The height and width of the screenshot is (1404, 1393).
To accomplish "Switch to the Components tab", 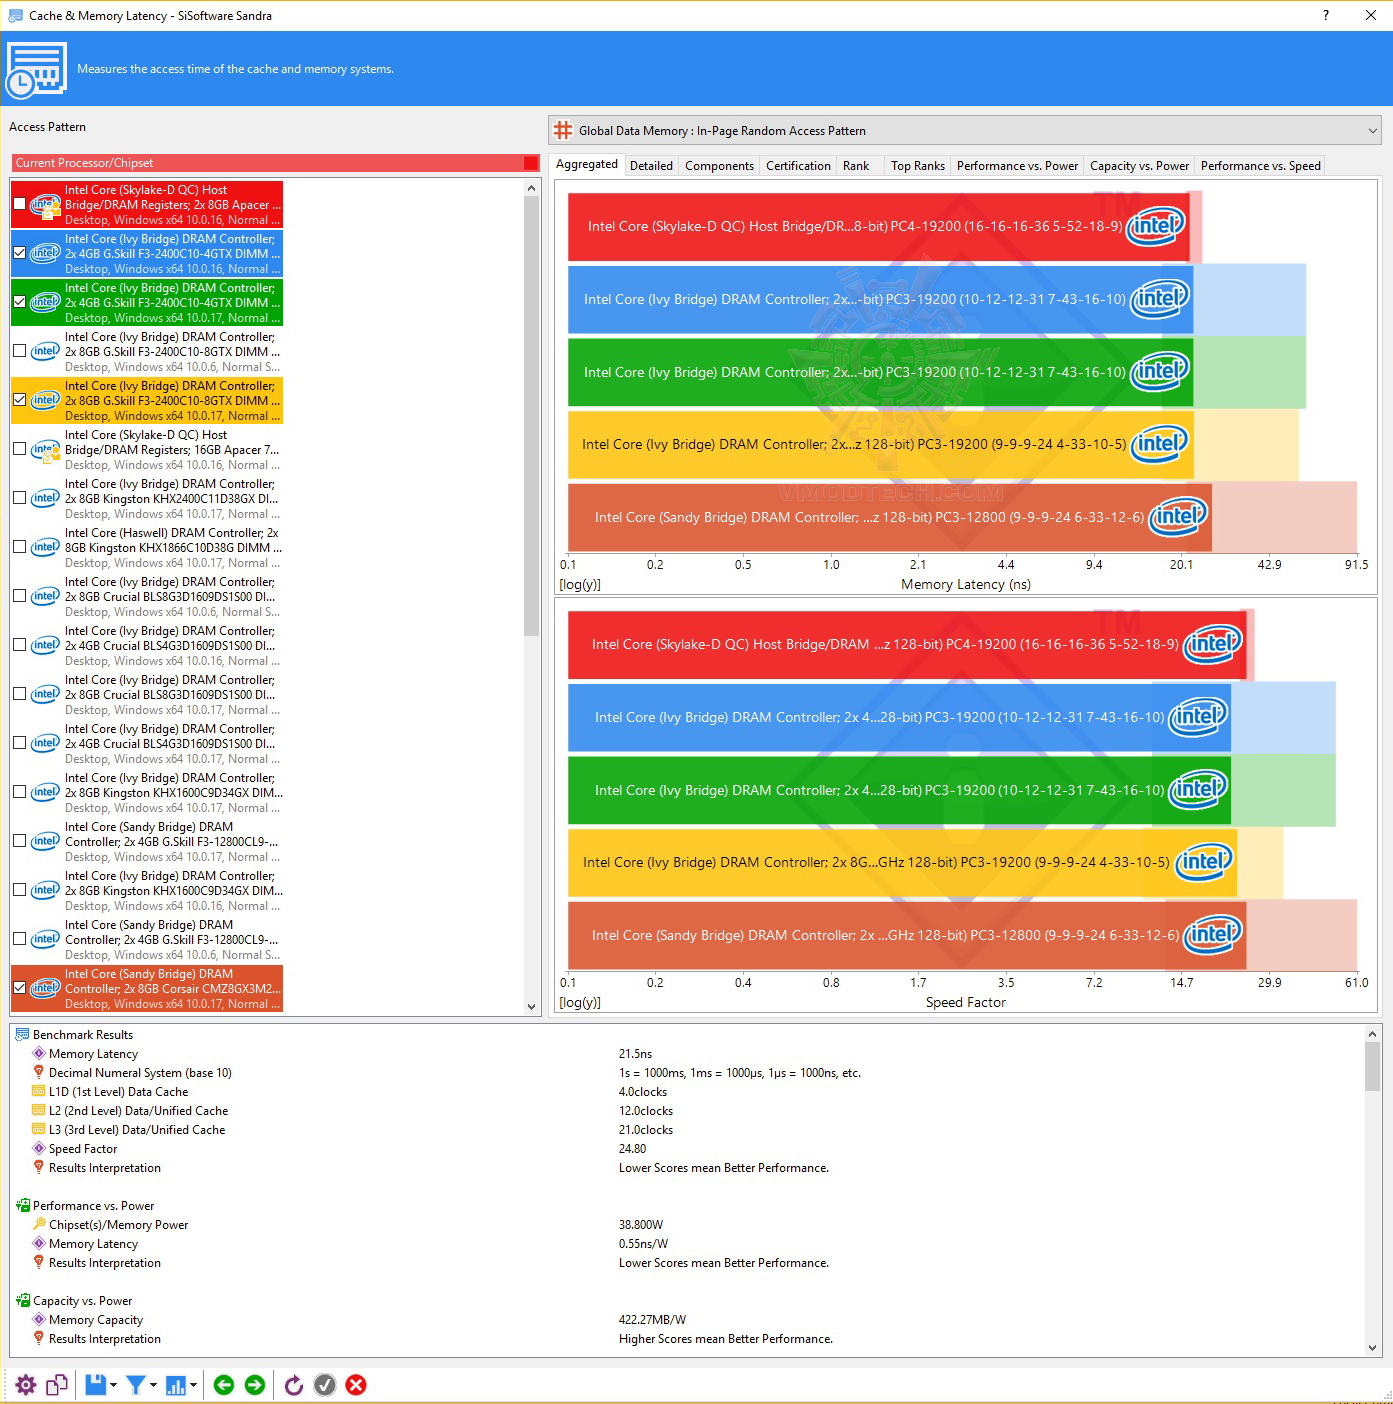I will 719,166.
